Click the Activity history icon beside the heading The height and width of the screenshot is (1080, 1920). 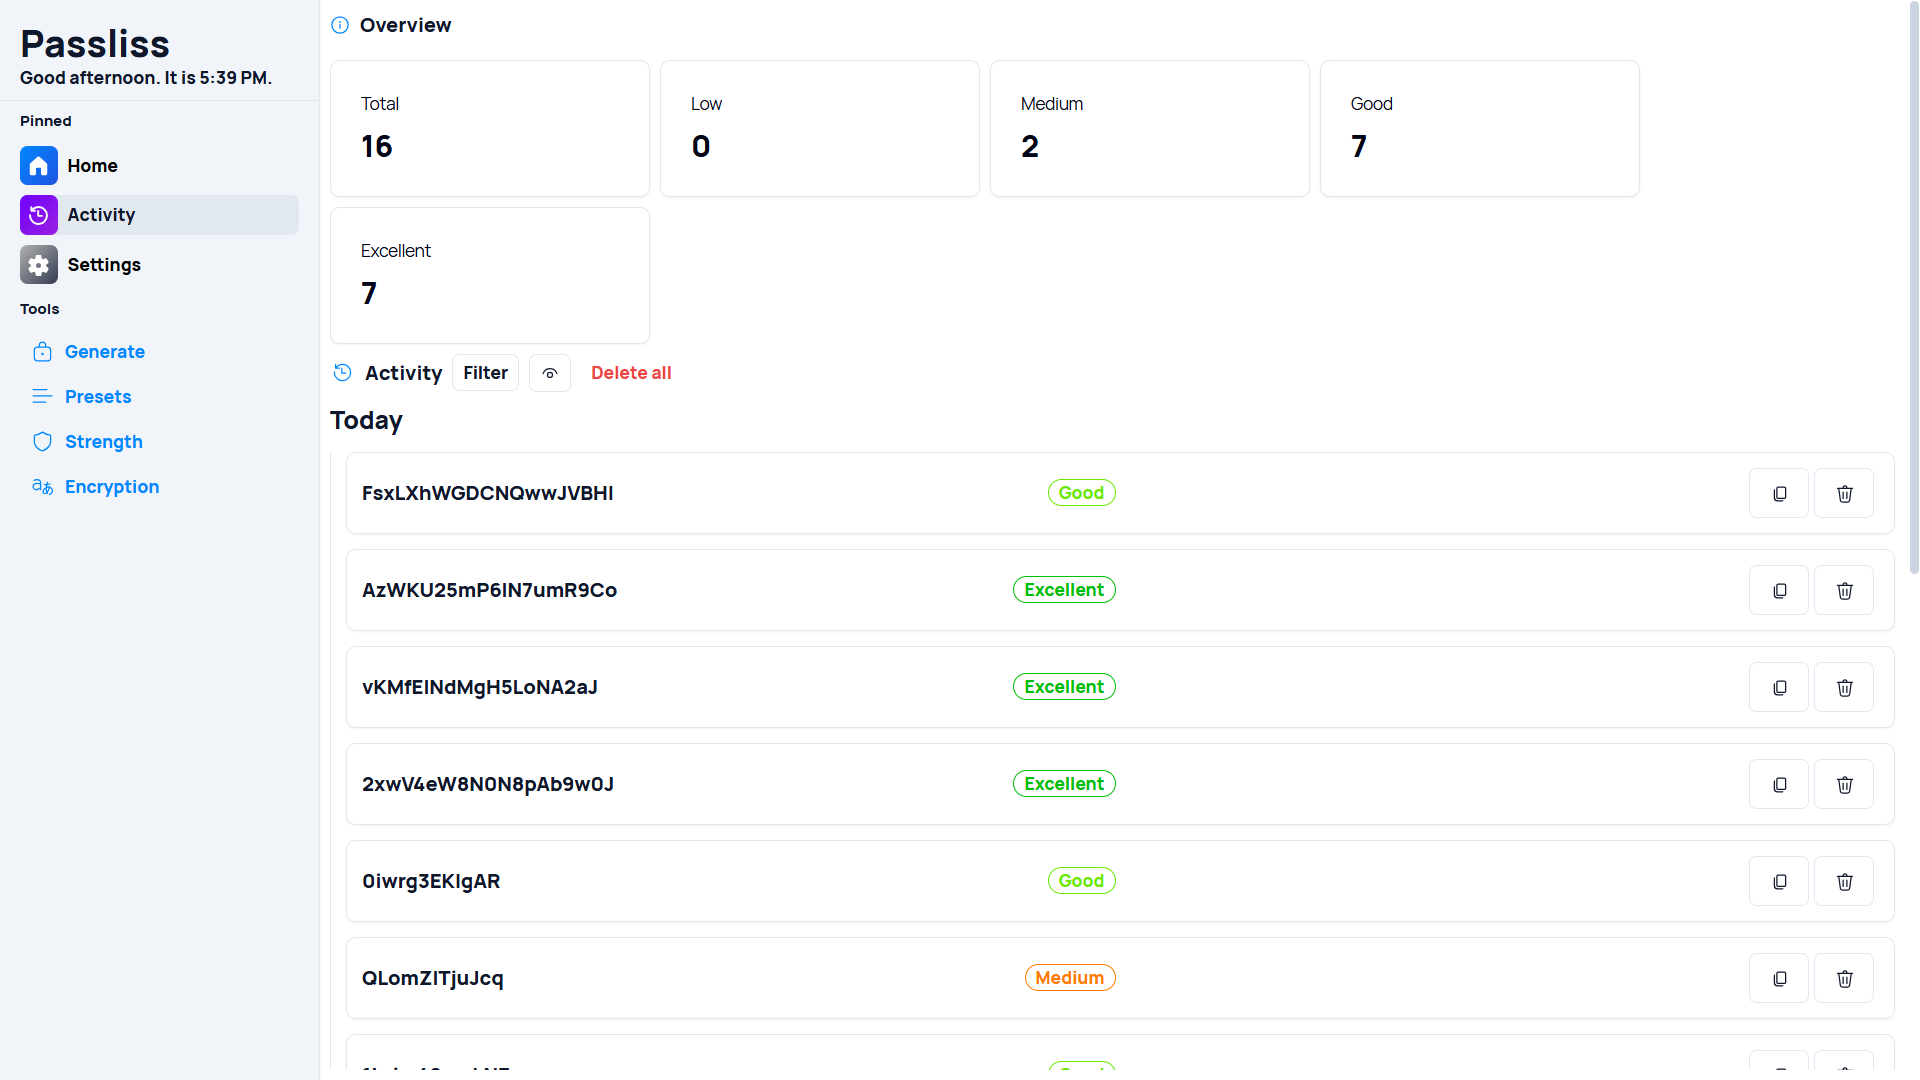click(x=342, y=373)
